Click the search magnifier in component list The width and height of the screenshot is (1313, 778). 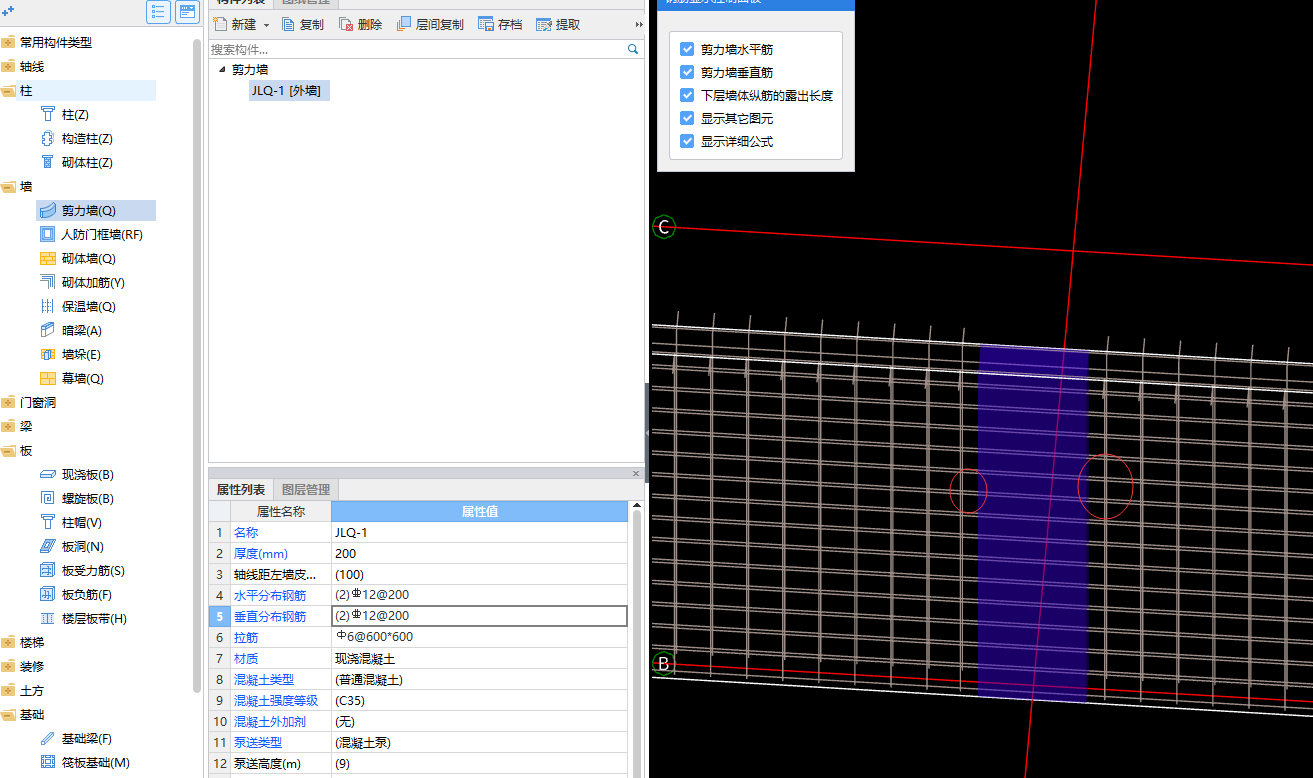point(633,48)
